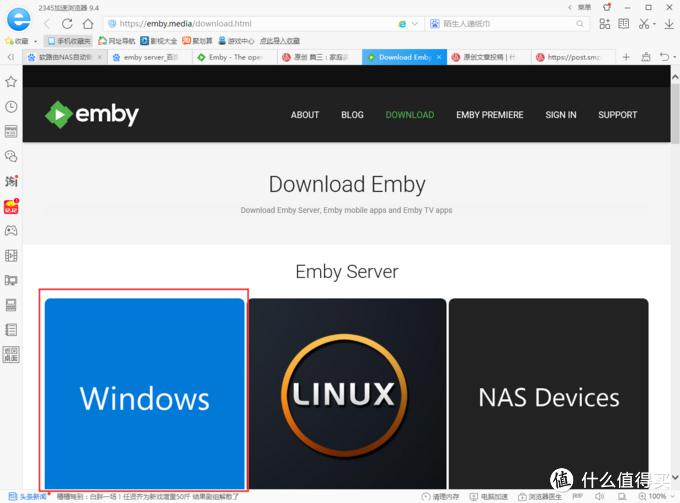Open 头条新闻 in the status bar

pyautogui.click(x=29, y=496)
